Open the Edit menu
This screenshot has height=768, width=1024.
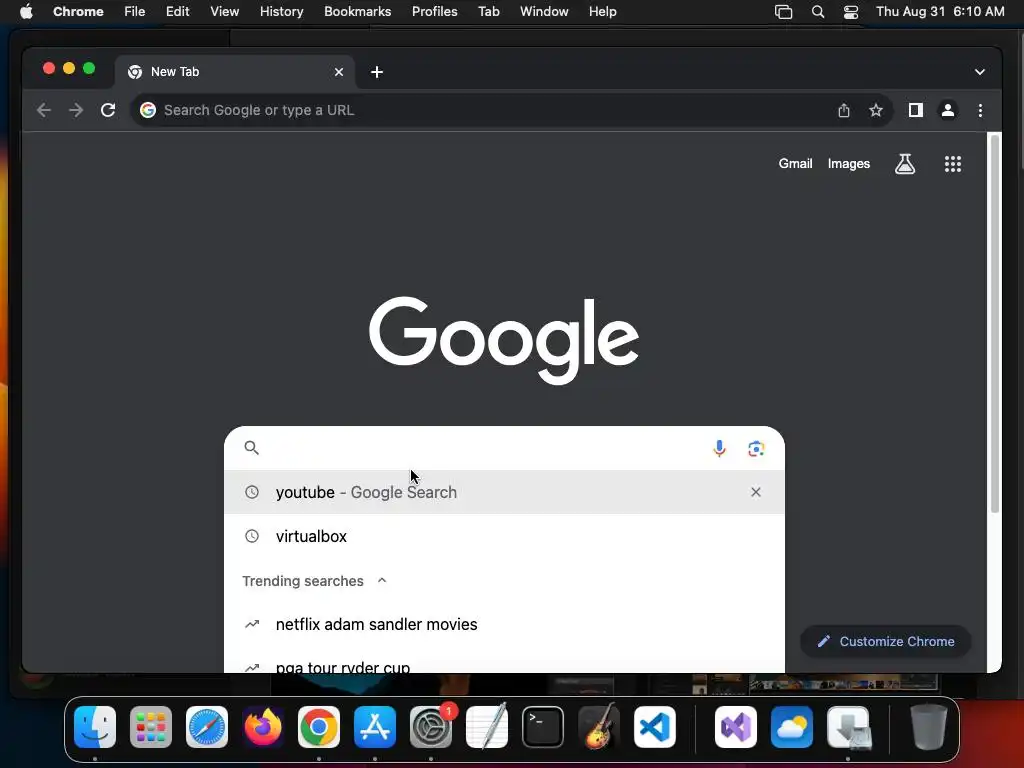click(x=177, y=11)
